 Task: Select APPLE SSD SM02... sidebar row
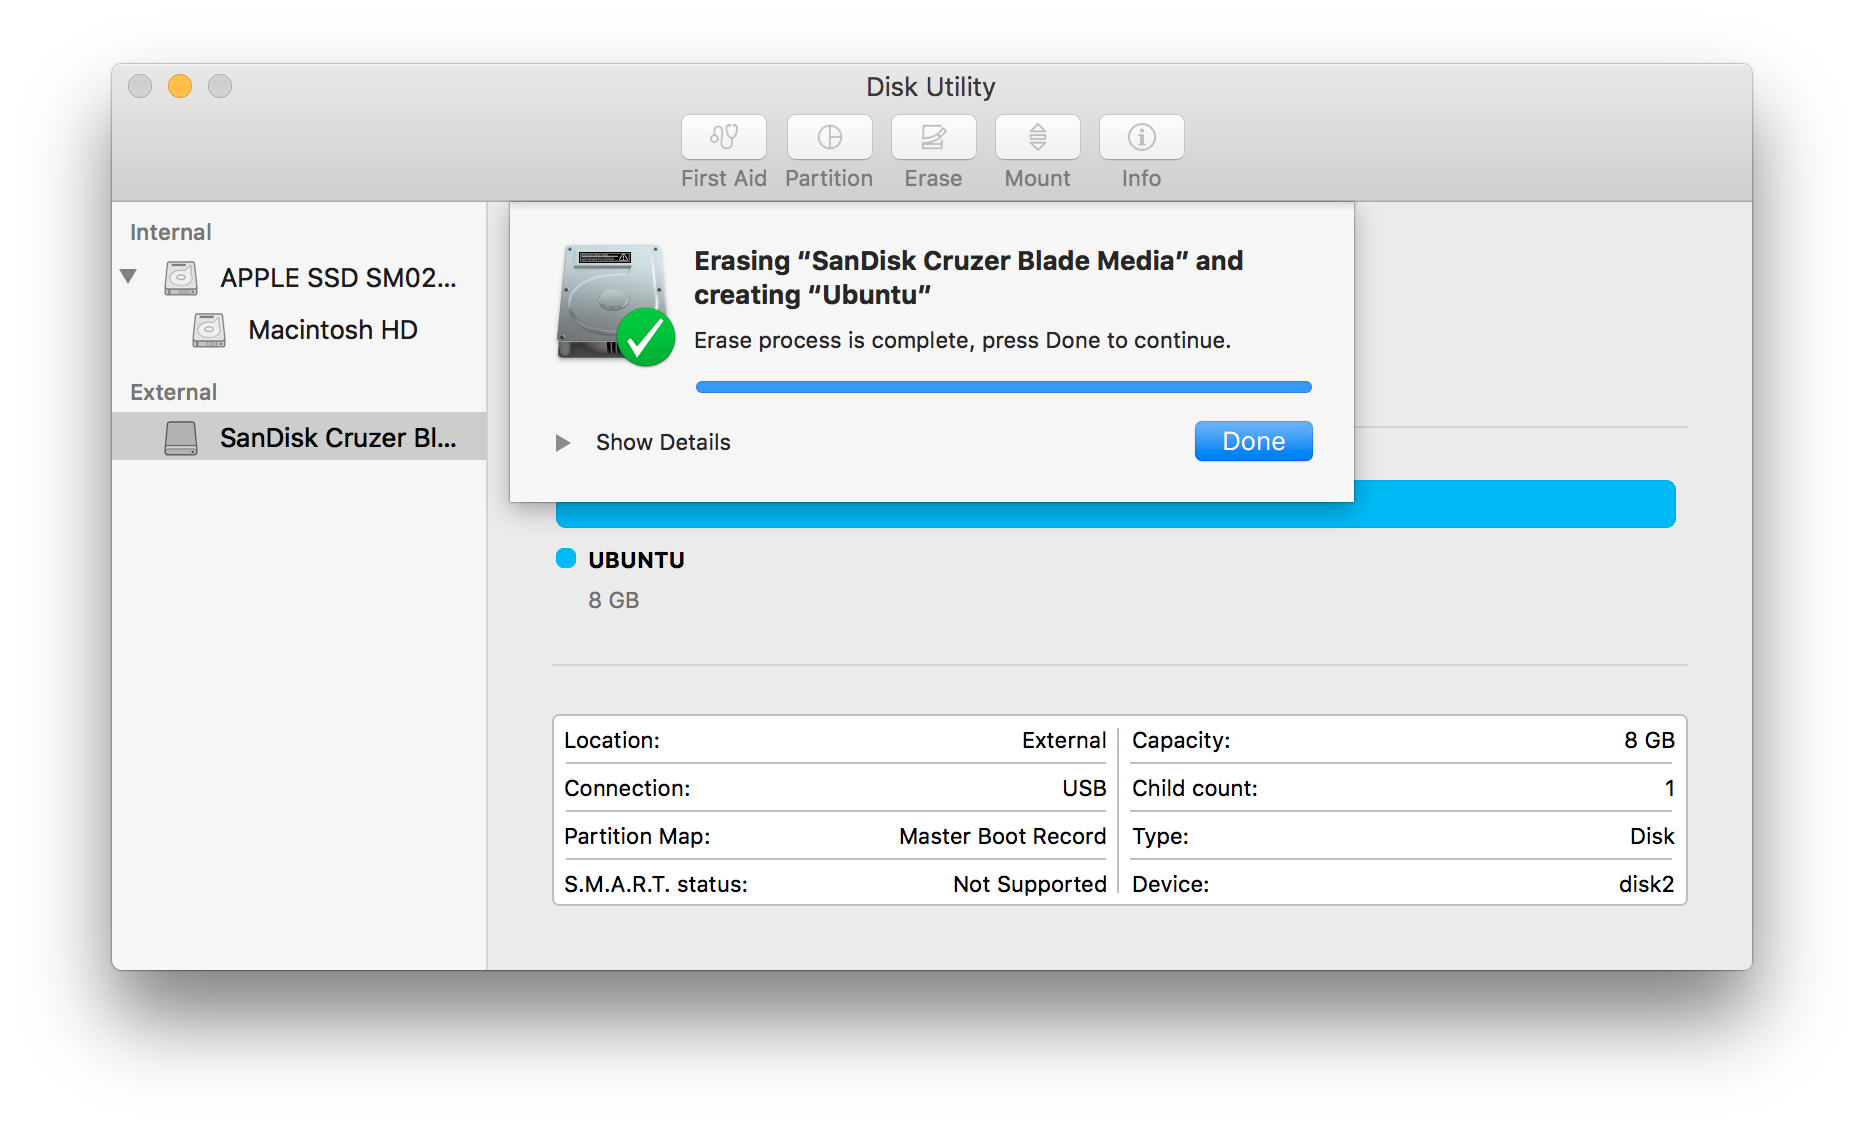click(x=299, y=278)
